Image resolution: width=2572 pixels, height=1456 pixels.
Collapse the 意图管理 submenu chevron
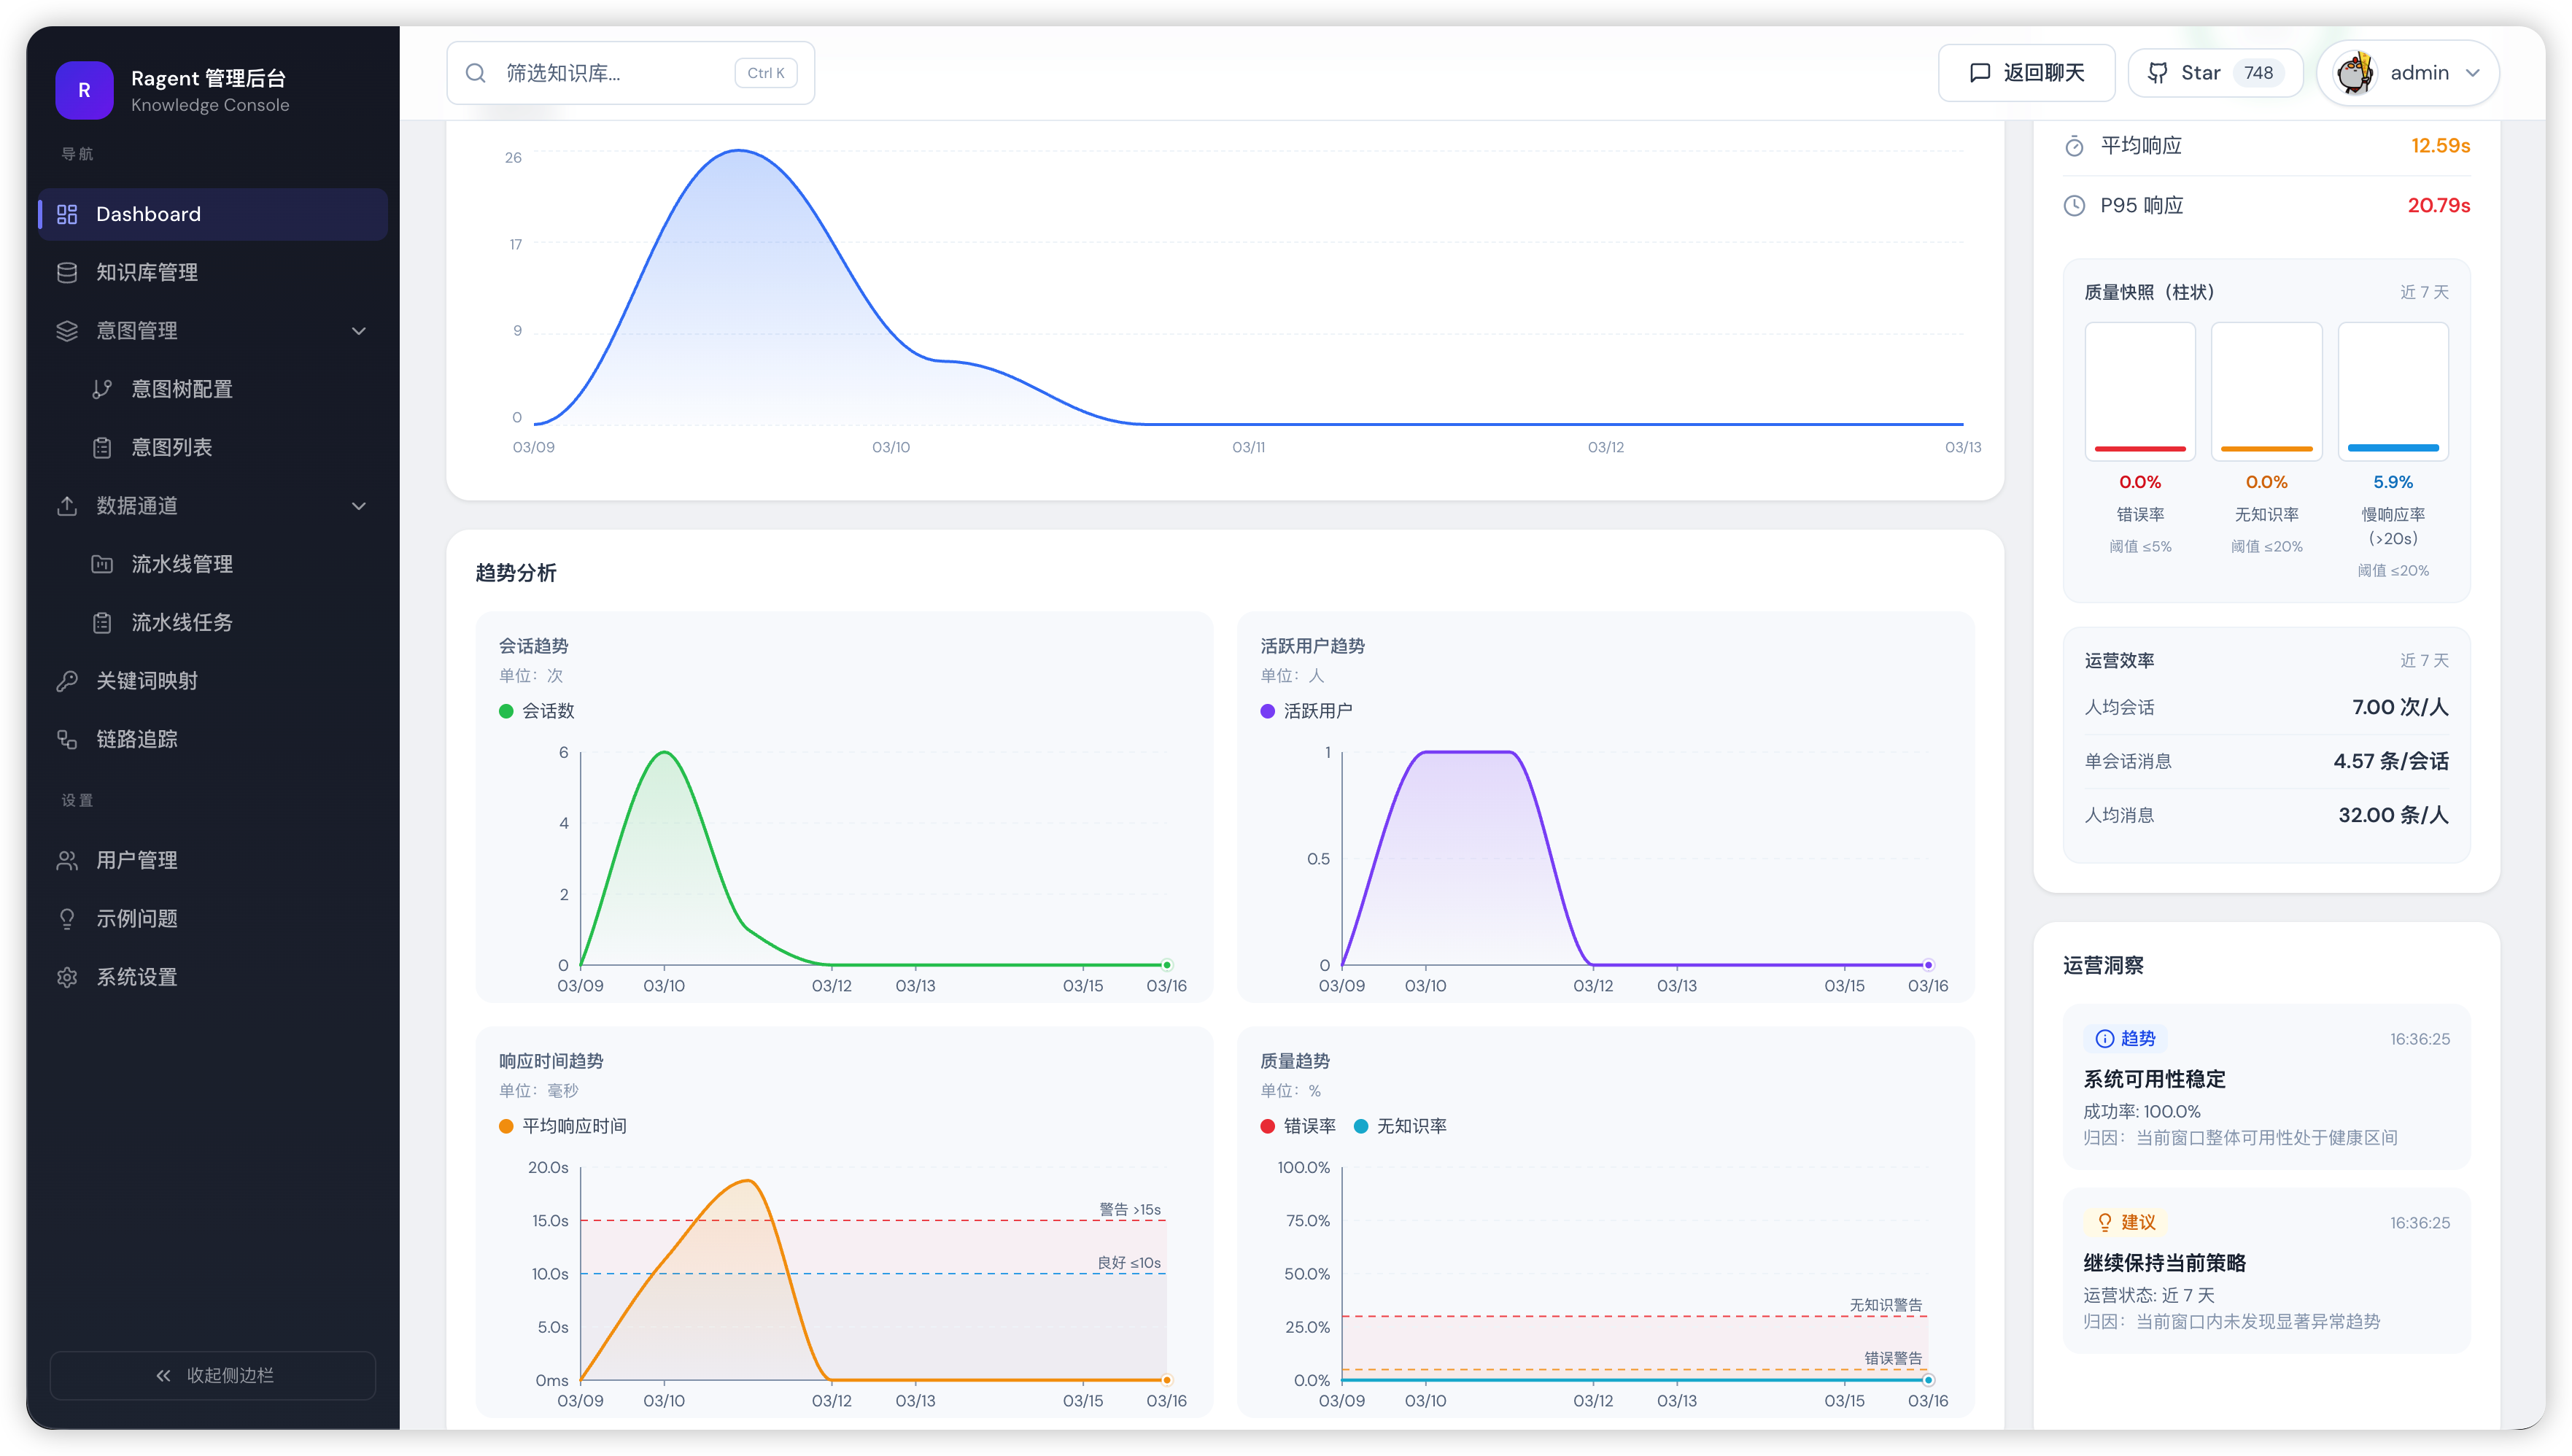coord(359,331)
